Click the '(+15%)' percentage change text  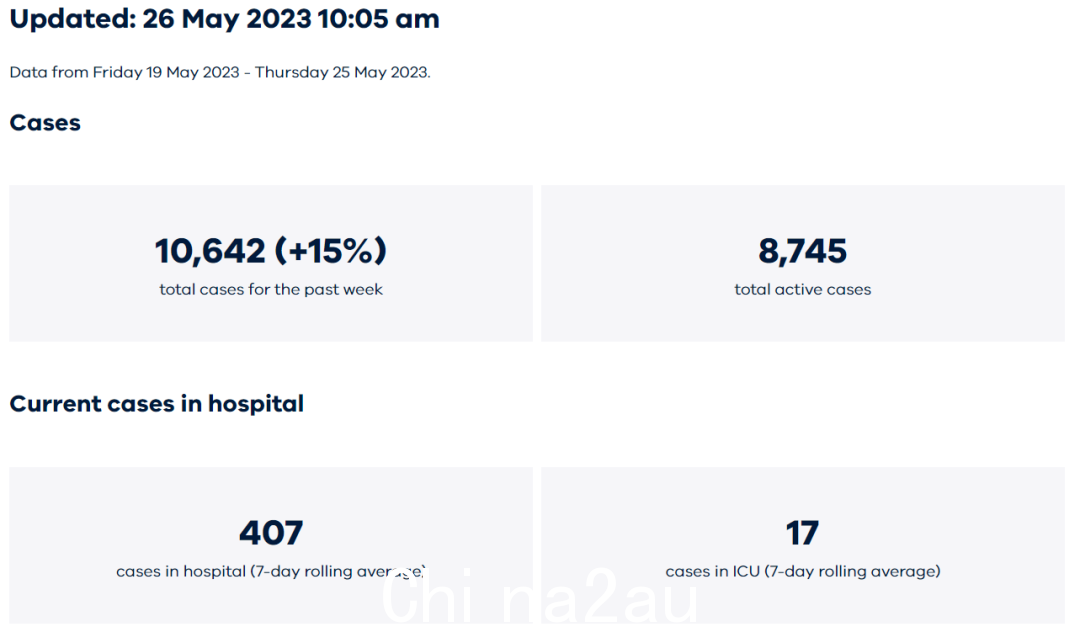point(331,251)
